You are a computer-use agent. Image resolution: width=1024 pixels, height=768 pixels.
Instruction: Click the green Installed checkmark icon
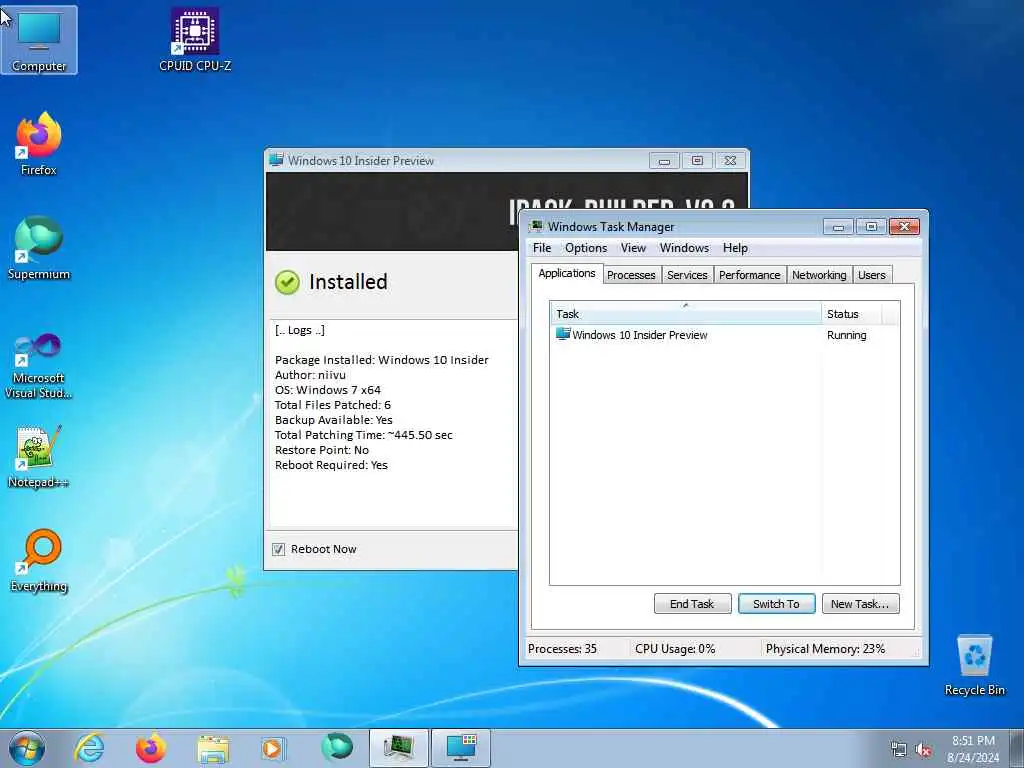point(287,282)
